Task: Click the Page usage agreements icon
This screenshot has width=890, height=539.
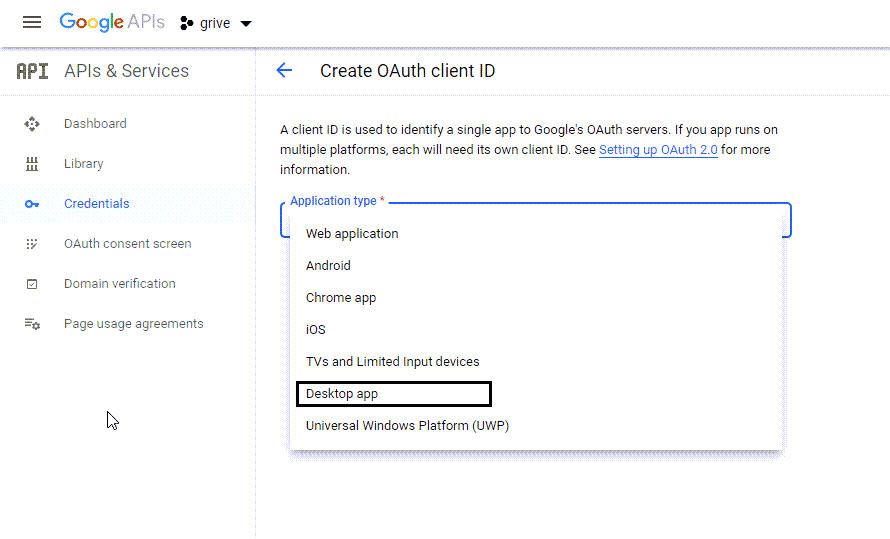Action: pos(32,324)
